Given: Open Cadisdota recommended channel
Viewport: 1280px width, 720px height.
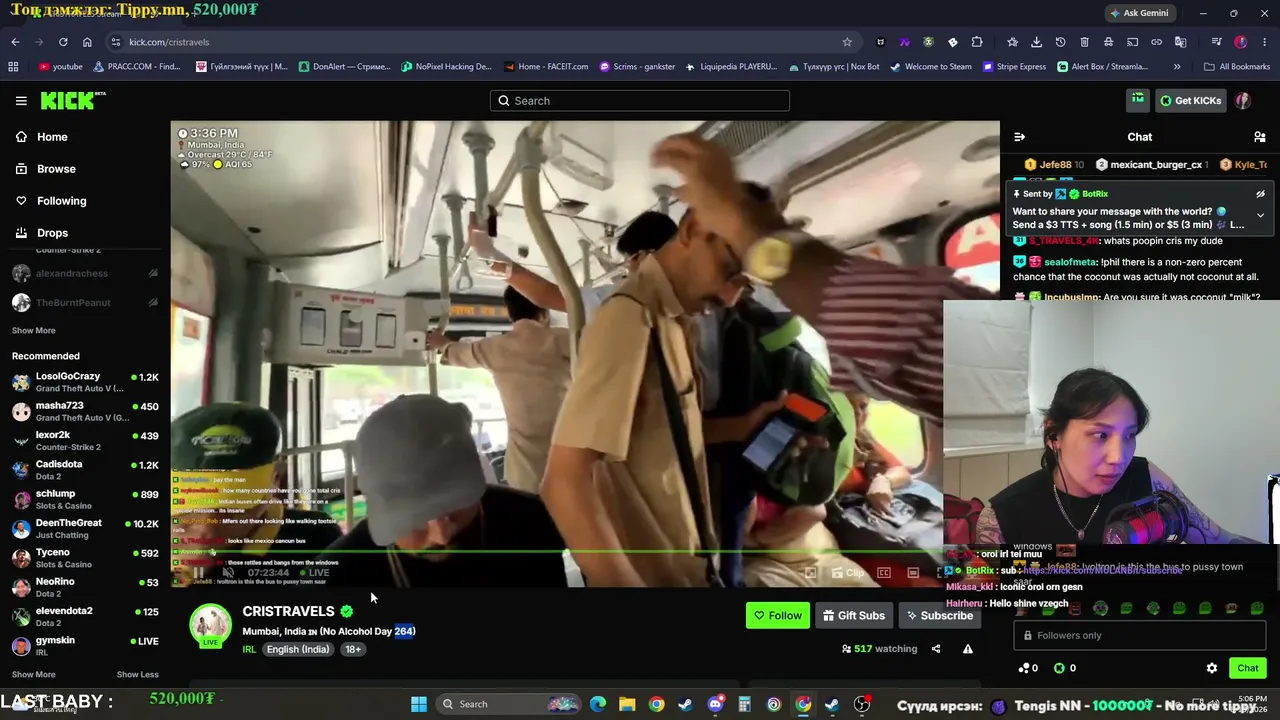Looking at the screenshot, I should 85,470.
